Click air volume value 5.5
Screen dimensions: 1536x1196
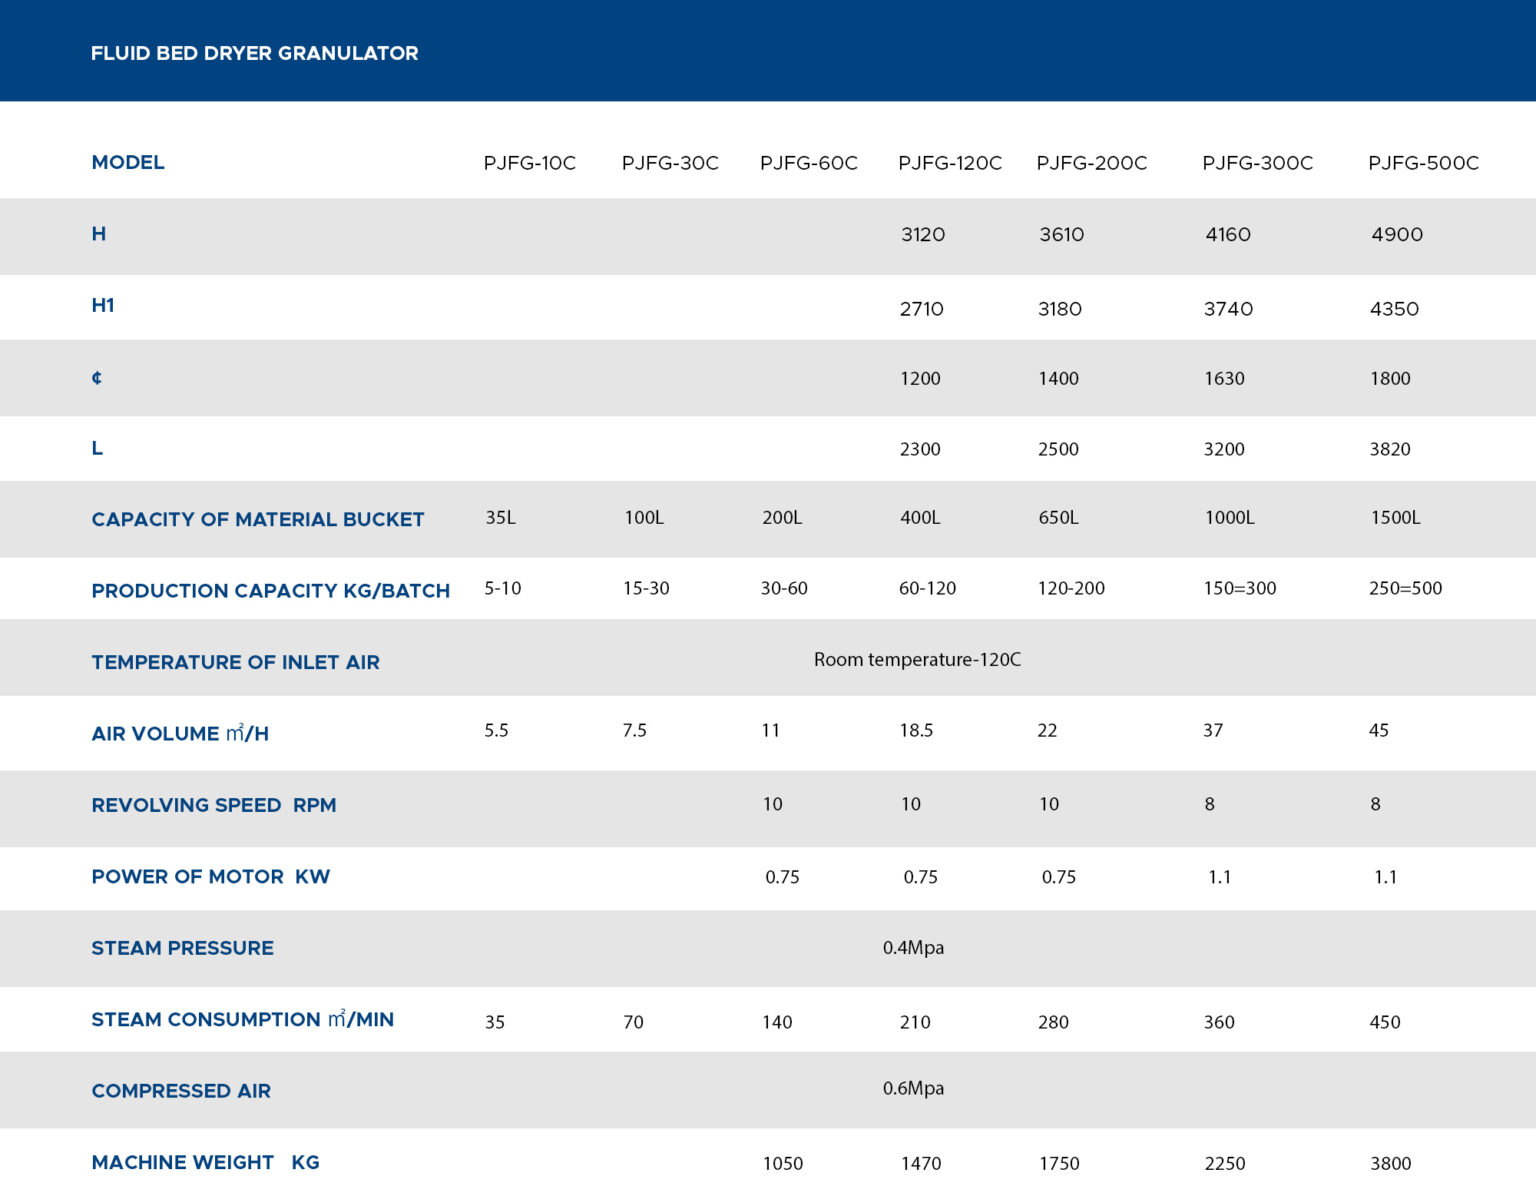click(x=497, y=730)
